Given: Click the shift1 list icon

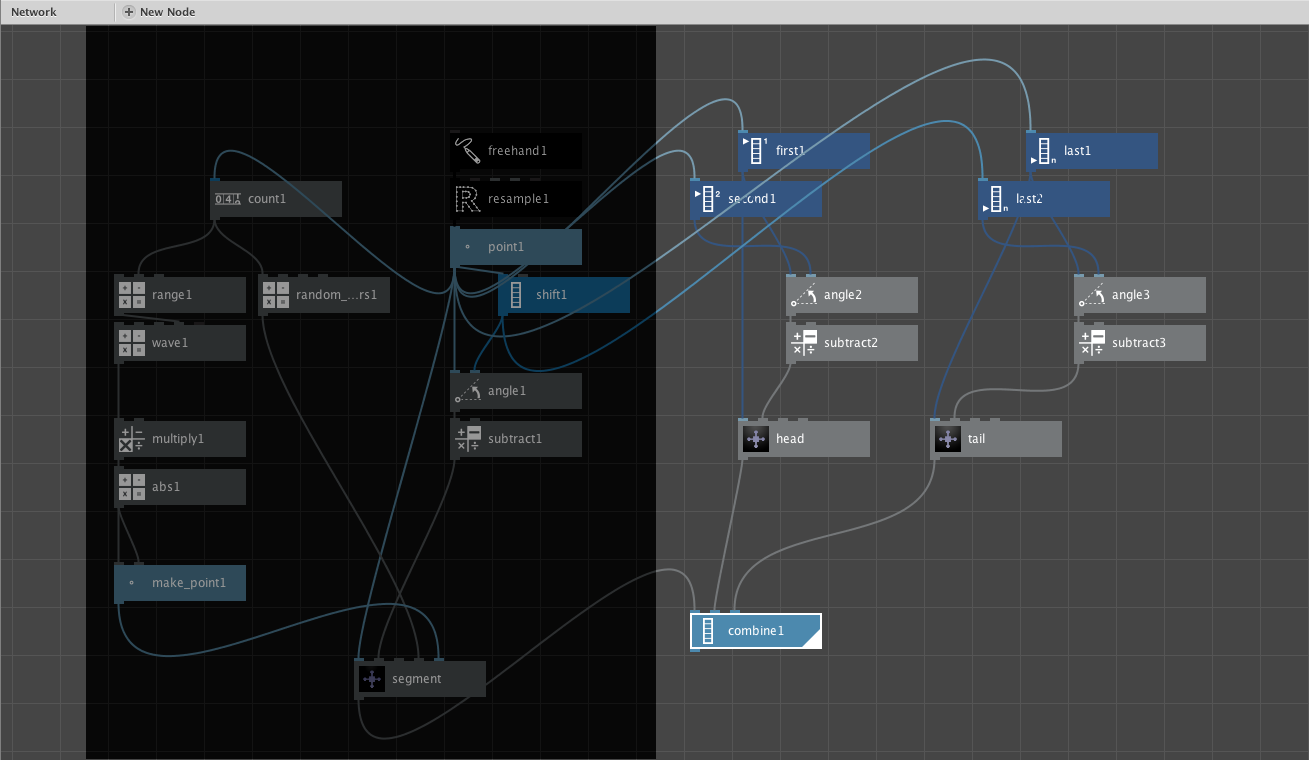Looking at the screenshot, I should click(x=516, y=295).
